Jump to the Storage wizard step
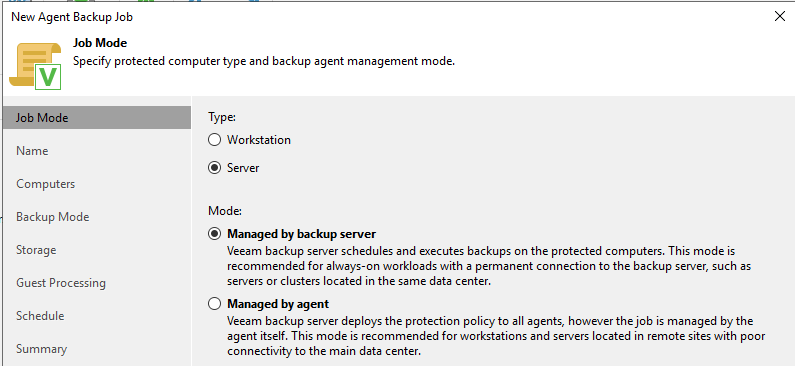 pyautogui.click(x=97, y=249)
